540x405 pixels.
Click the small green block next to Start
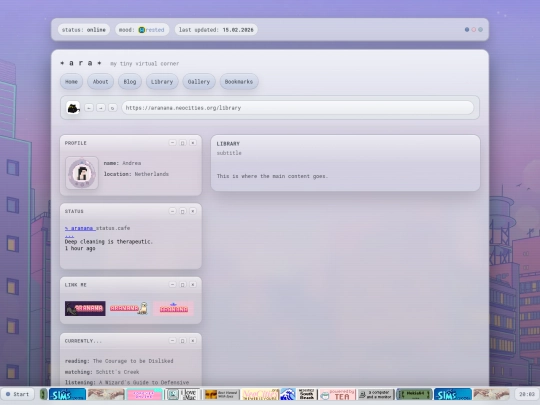click(x=43, y=394)
